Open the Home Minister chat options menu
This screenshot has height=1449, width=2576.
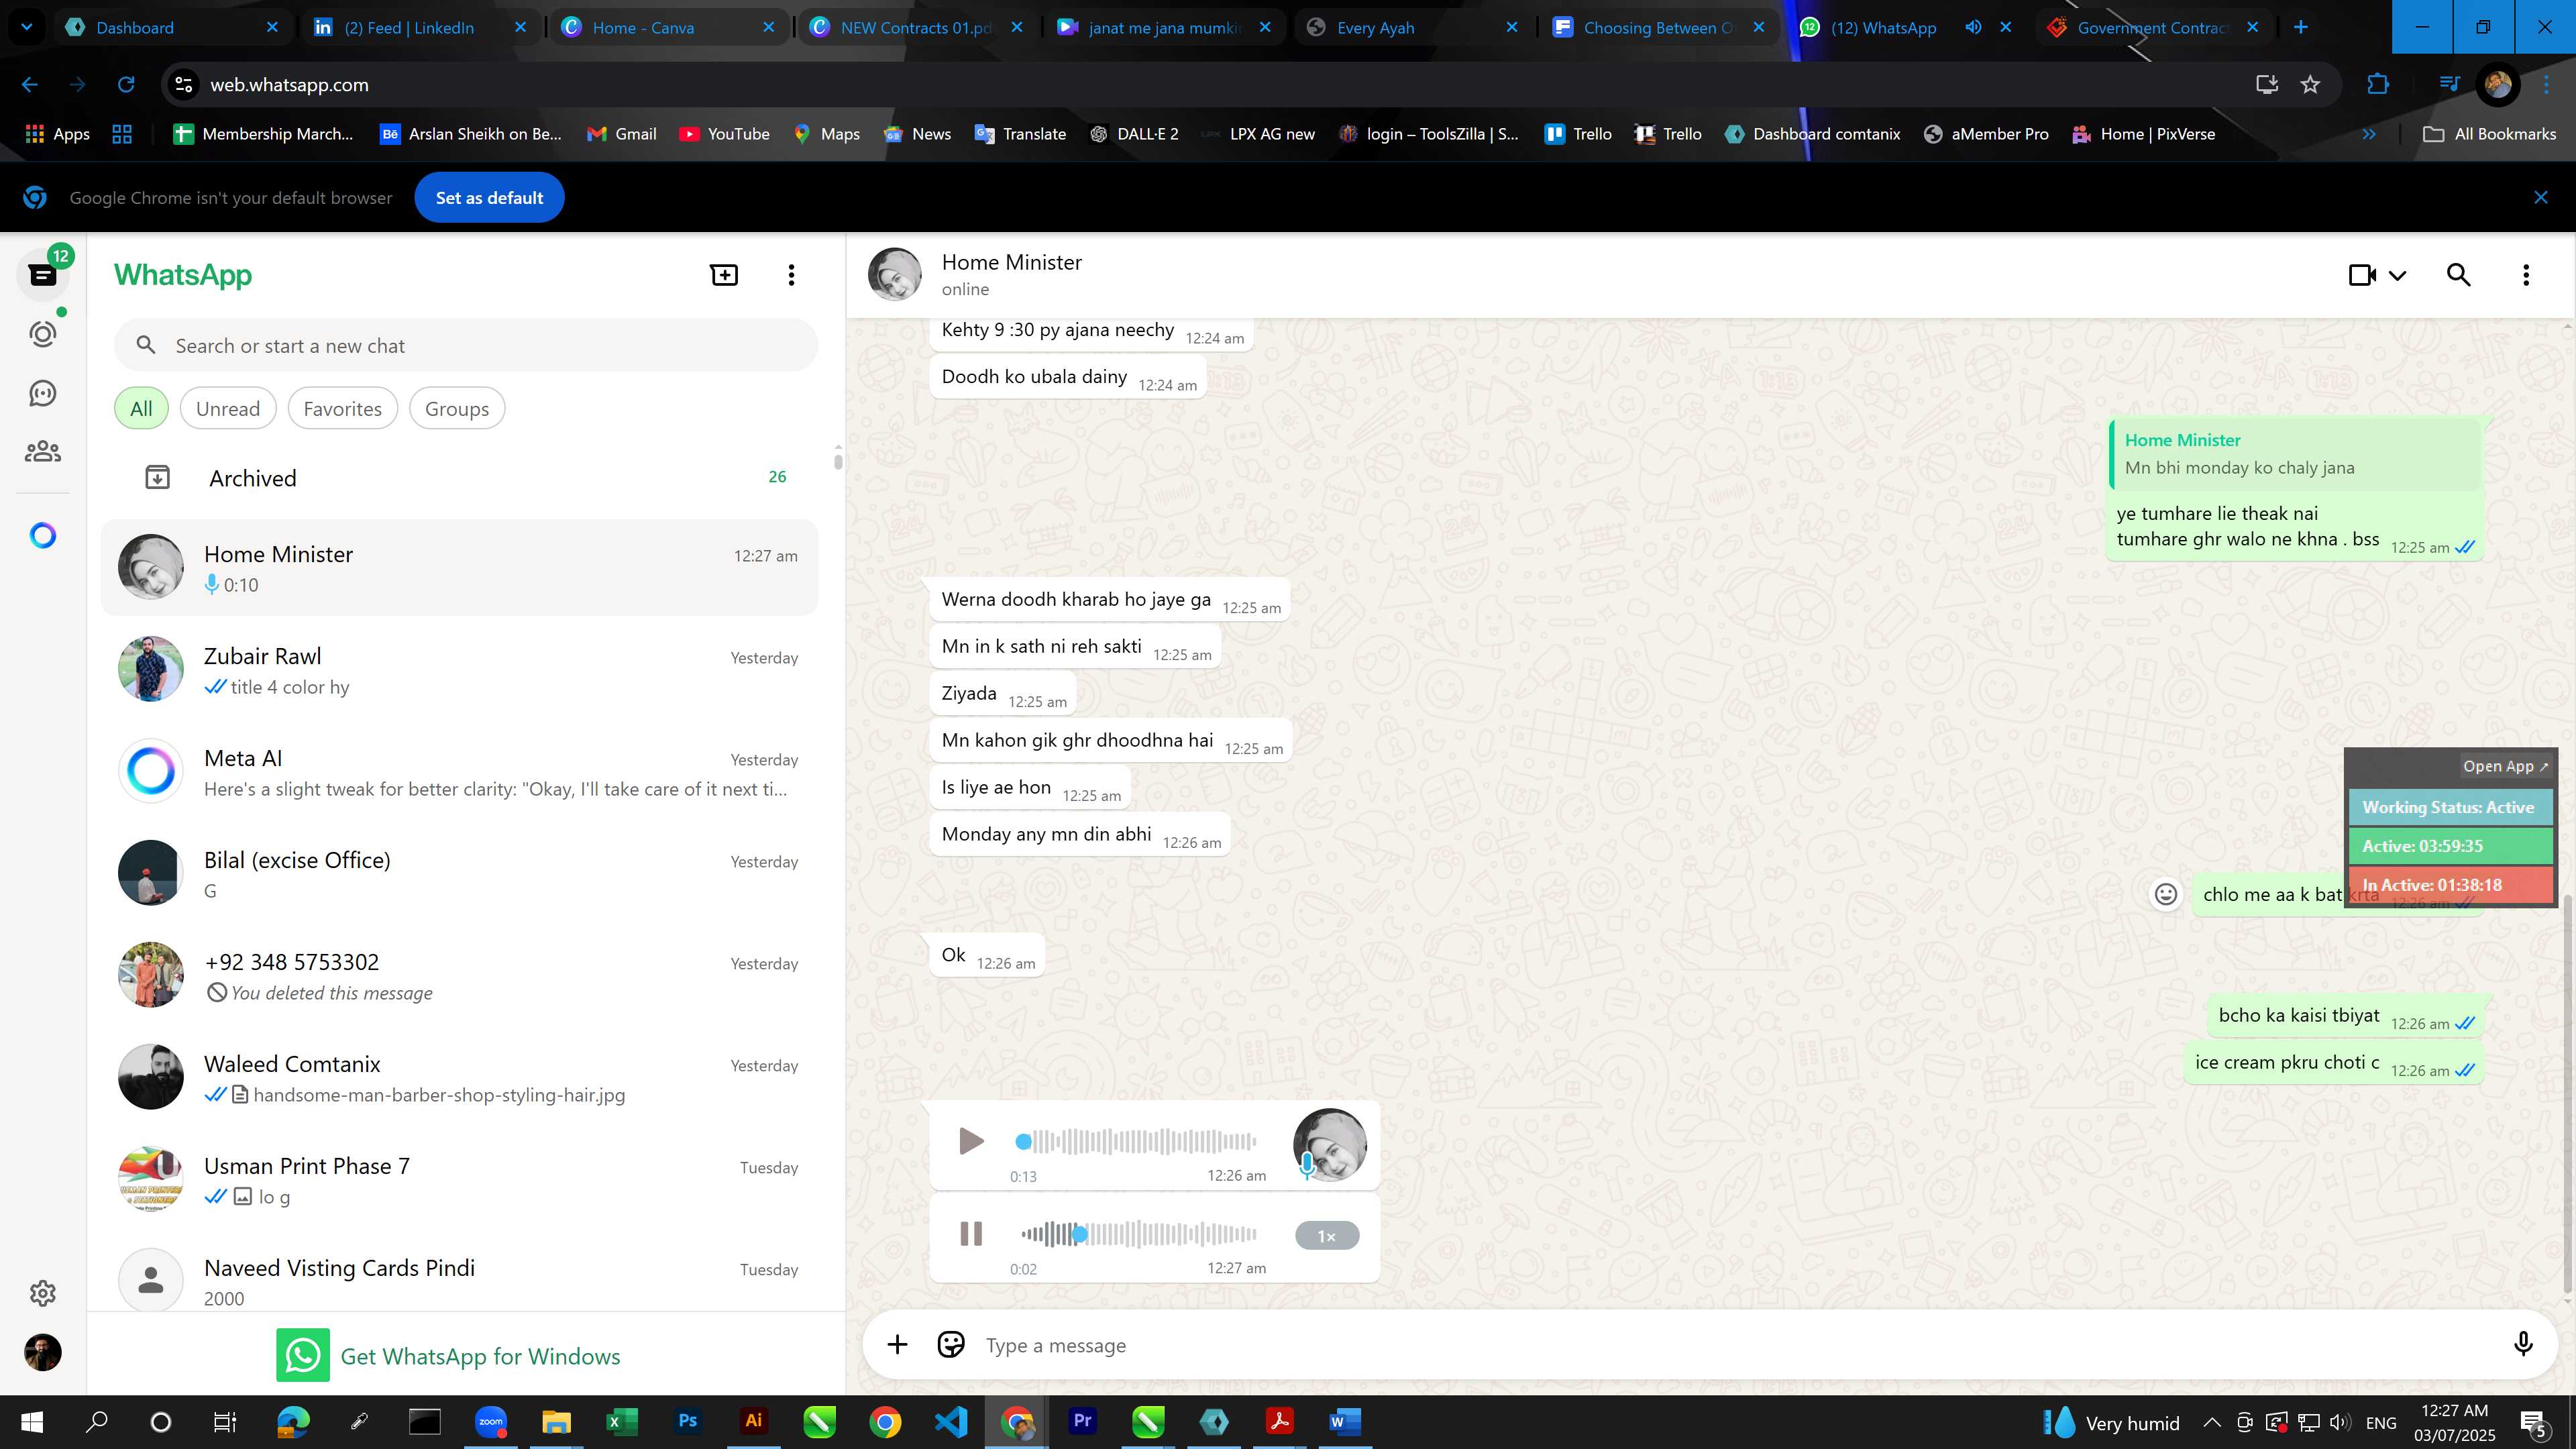2526,275
